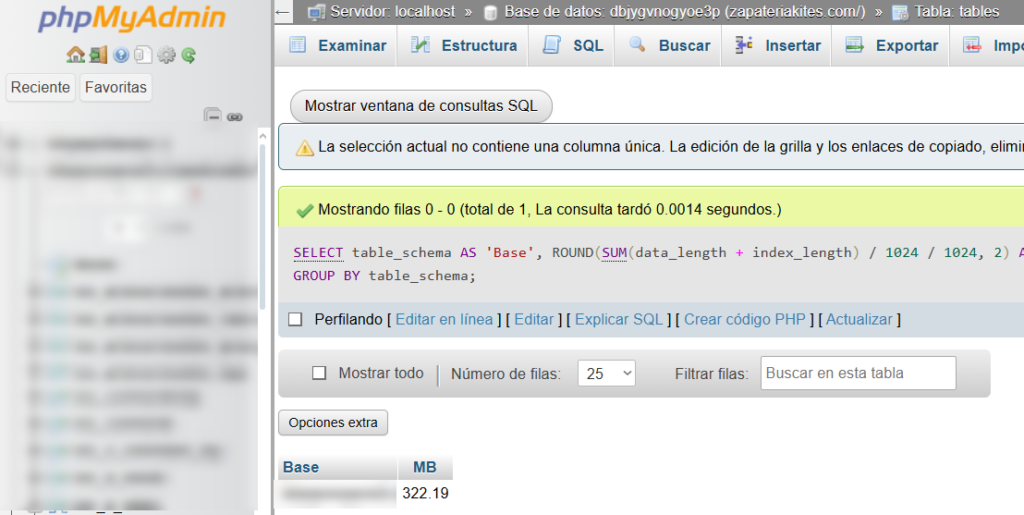The height and width of the screenshot is (515, 1024).
Task: Switch to the Estructura tab
Action: (x=464, y=45)
